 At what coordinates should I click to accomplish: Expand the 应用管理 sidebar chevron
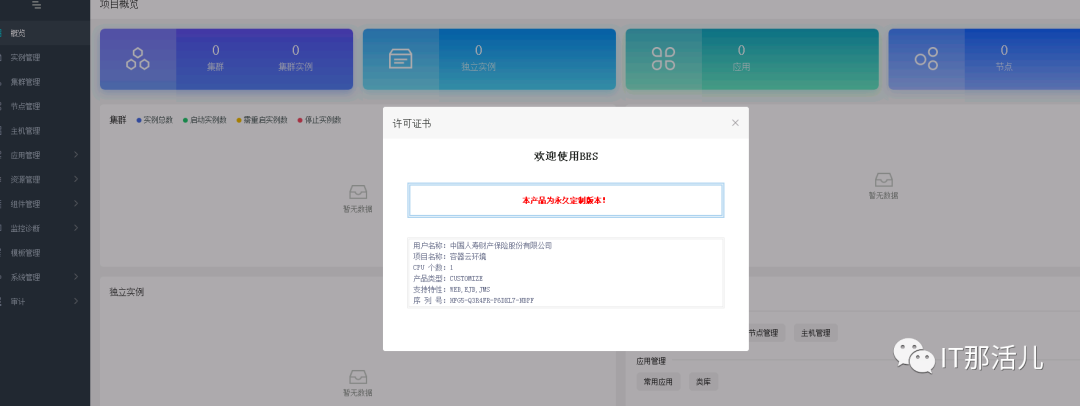(x=76, y=155)
